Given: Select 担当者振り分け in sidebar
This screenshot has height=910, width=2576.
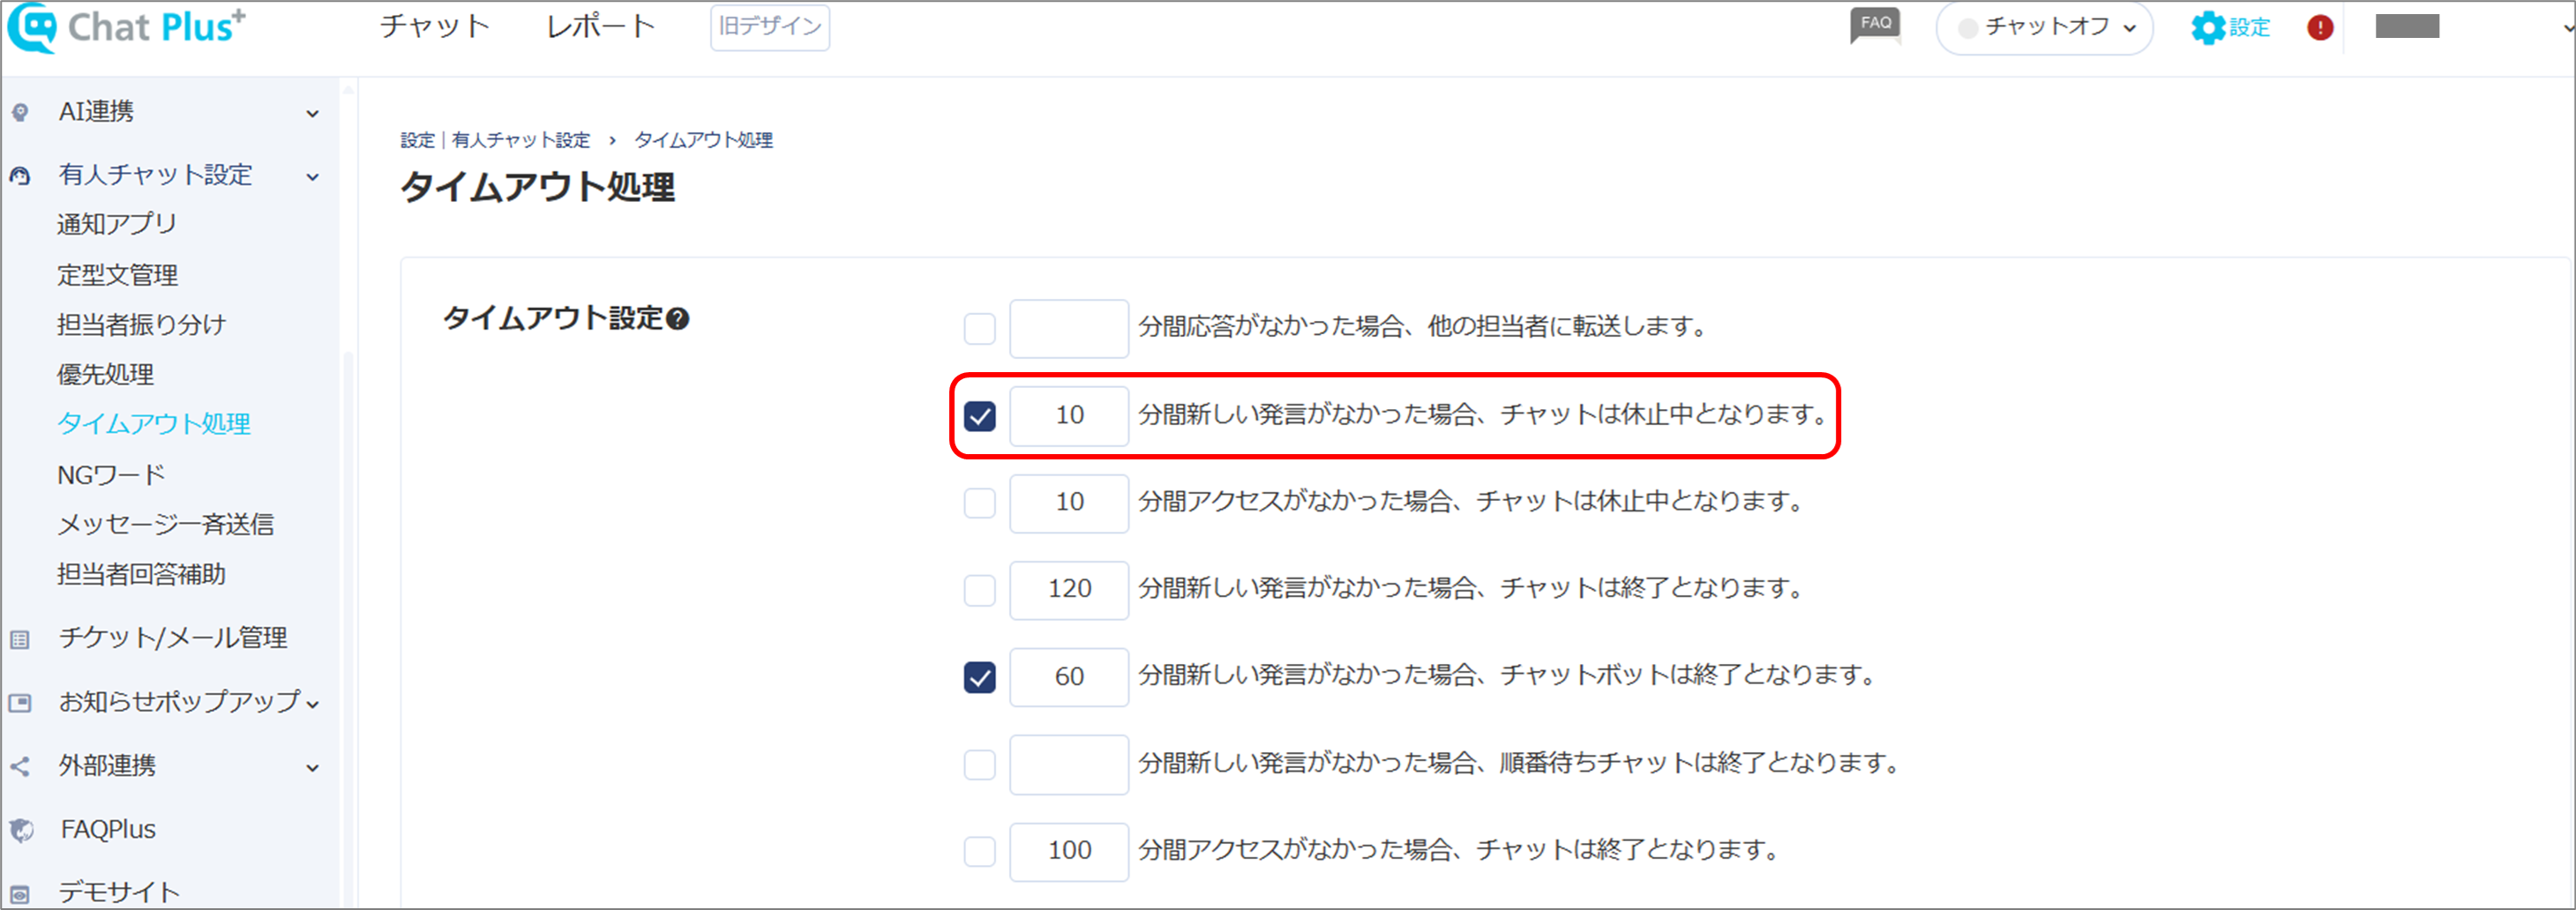Looking at the screenshot, I should point(142,324).
